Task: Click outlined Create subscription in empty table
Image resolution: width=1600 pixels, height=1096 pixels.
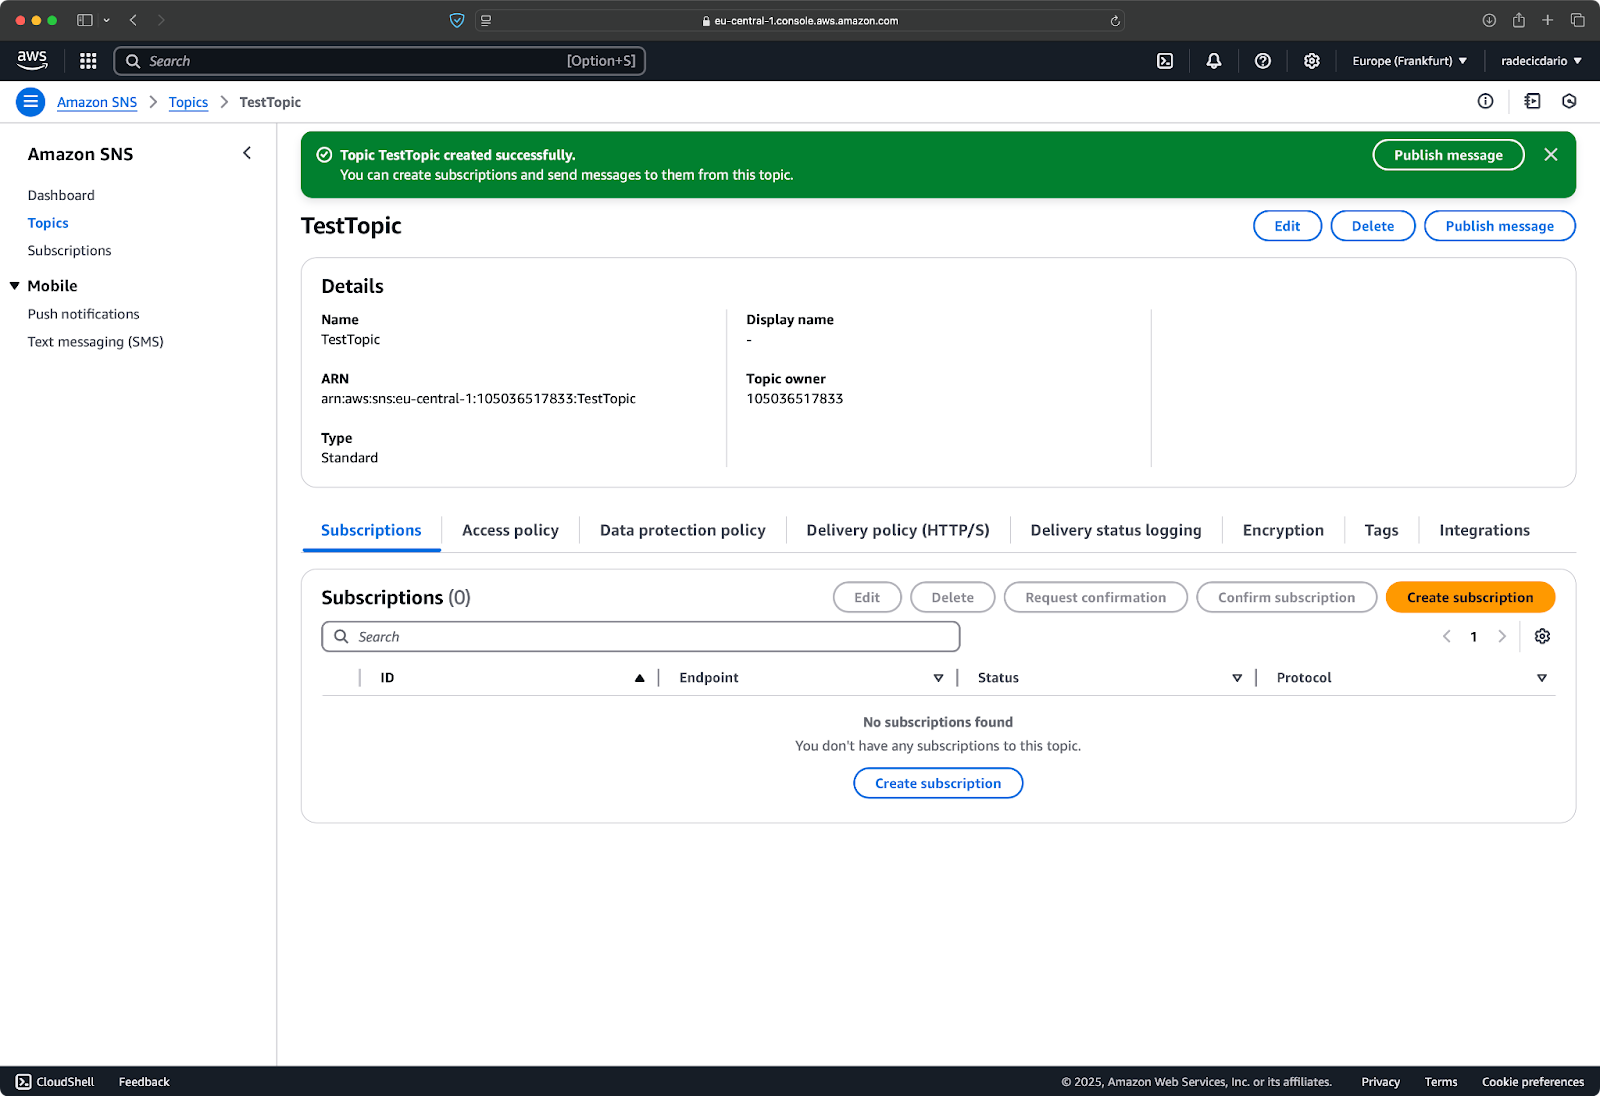Action: pyautogui.click(x=938, y=783)
